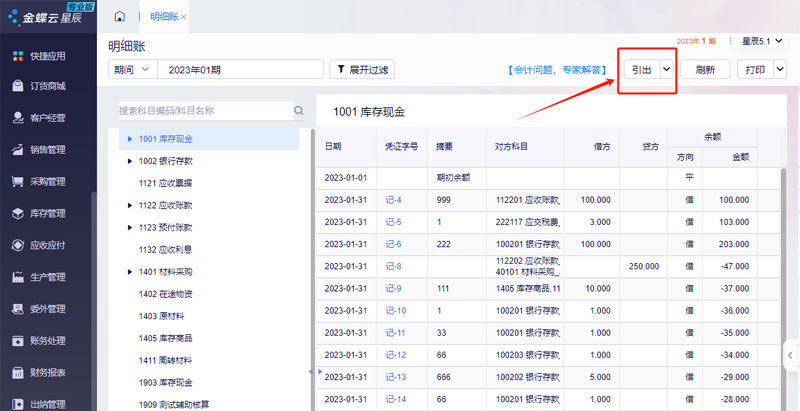The height and width of the screenshot is (411, 800).
Task: Select 1405 库存商品 in the subject tree
Action: point(166,338)
